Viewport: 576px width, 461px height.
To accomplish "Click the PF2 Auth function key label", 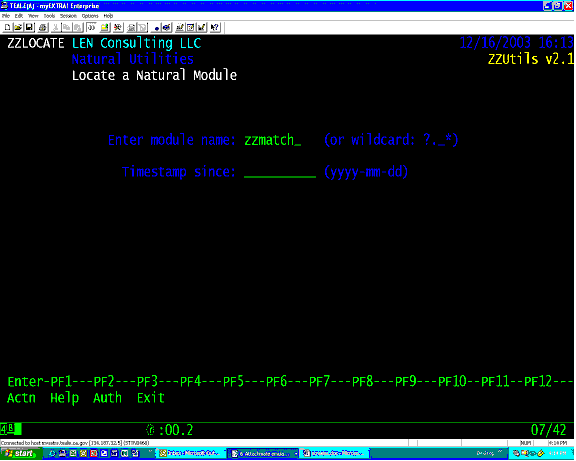I will point(107,398).
